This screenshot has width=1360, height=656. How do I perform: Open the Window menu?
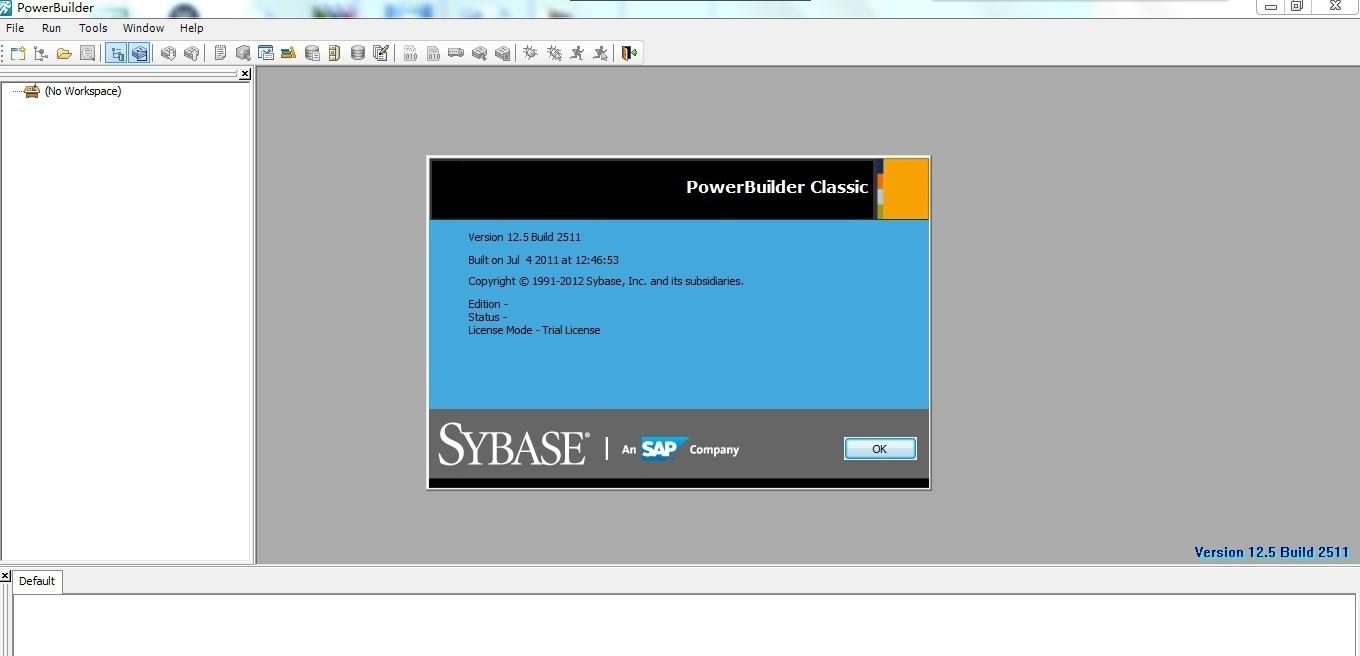pos(143,28)
